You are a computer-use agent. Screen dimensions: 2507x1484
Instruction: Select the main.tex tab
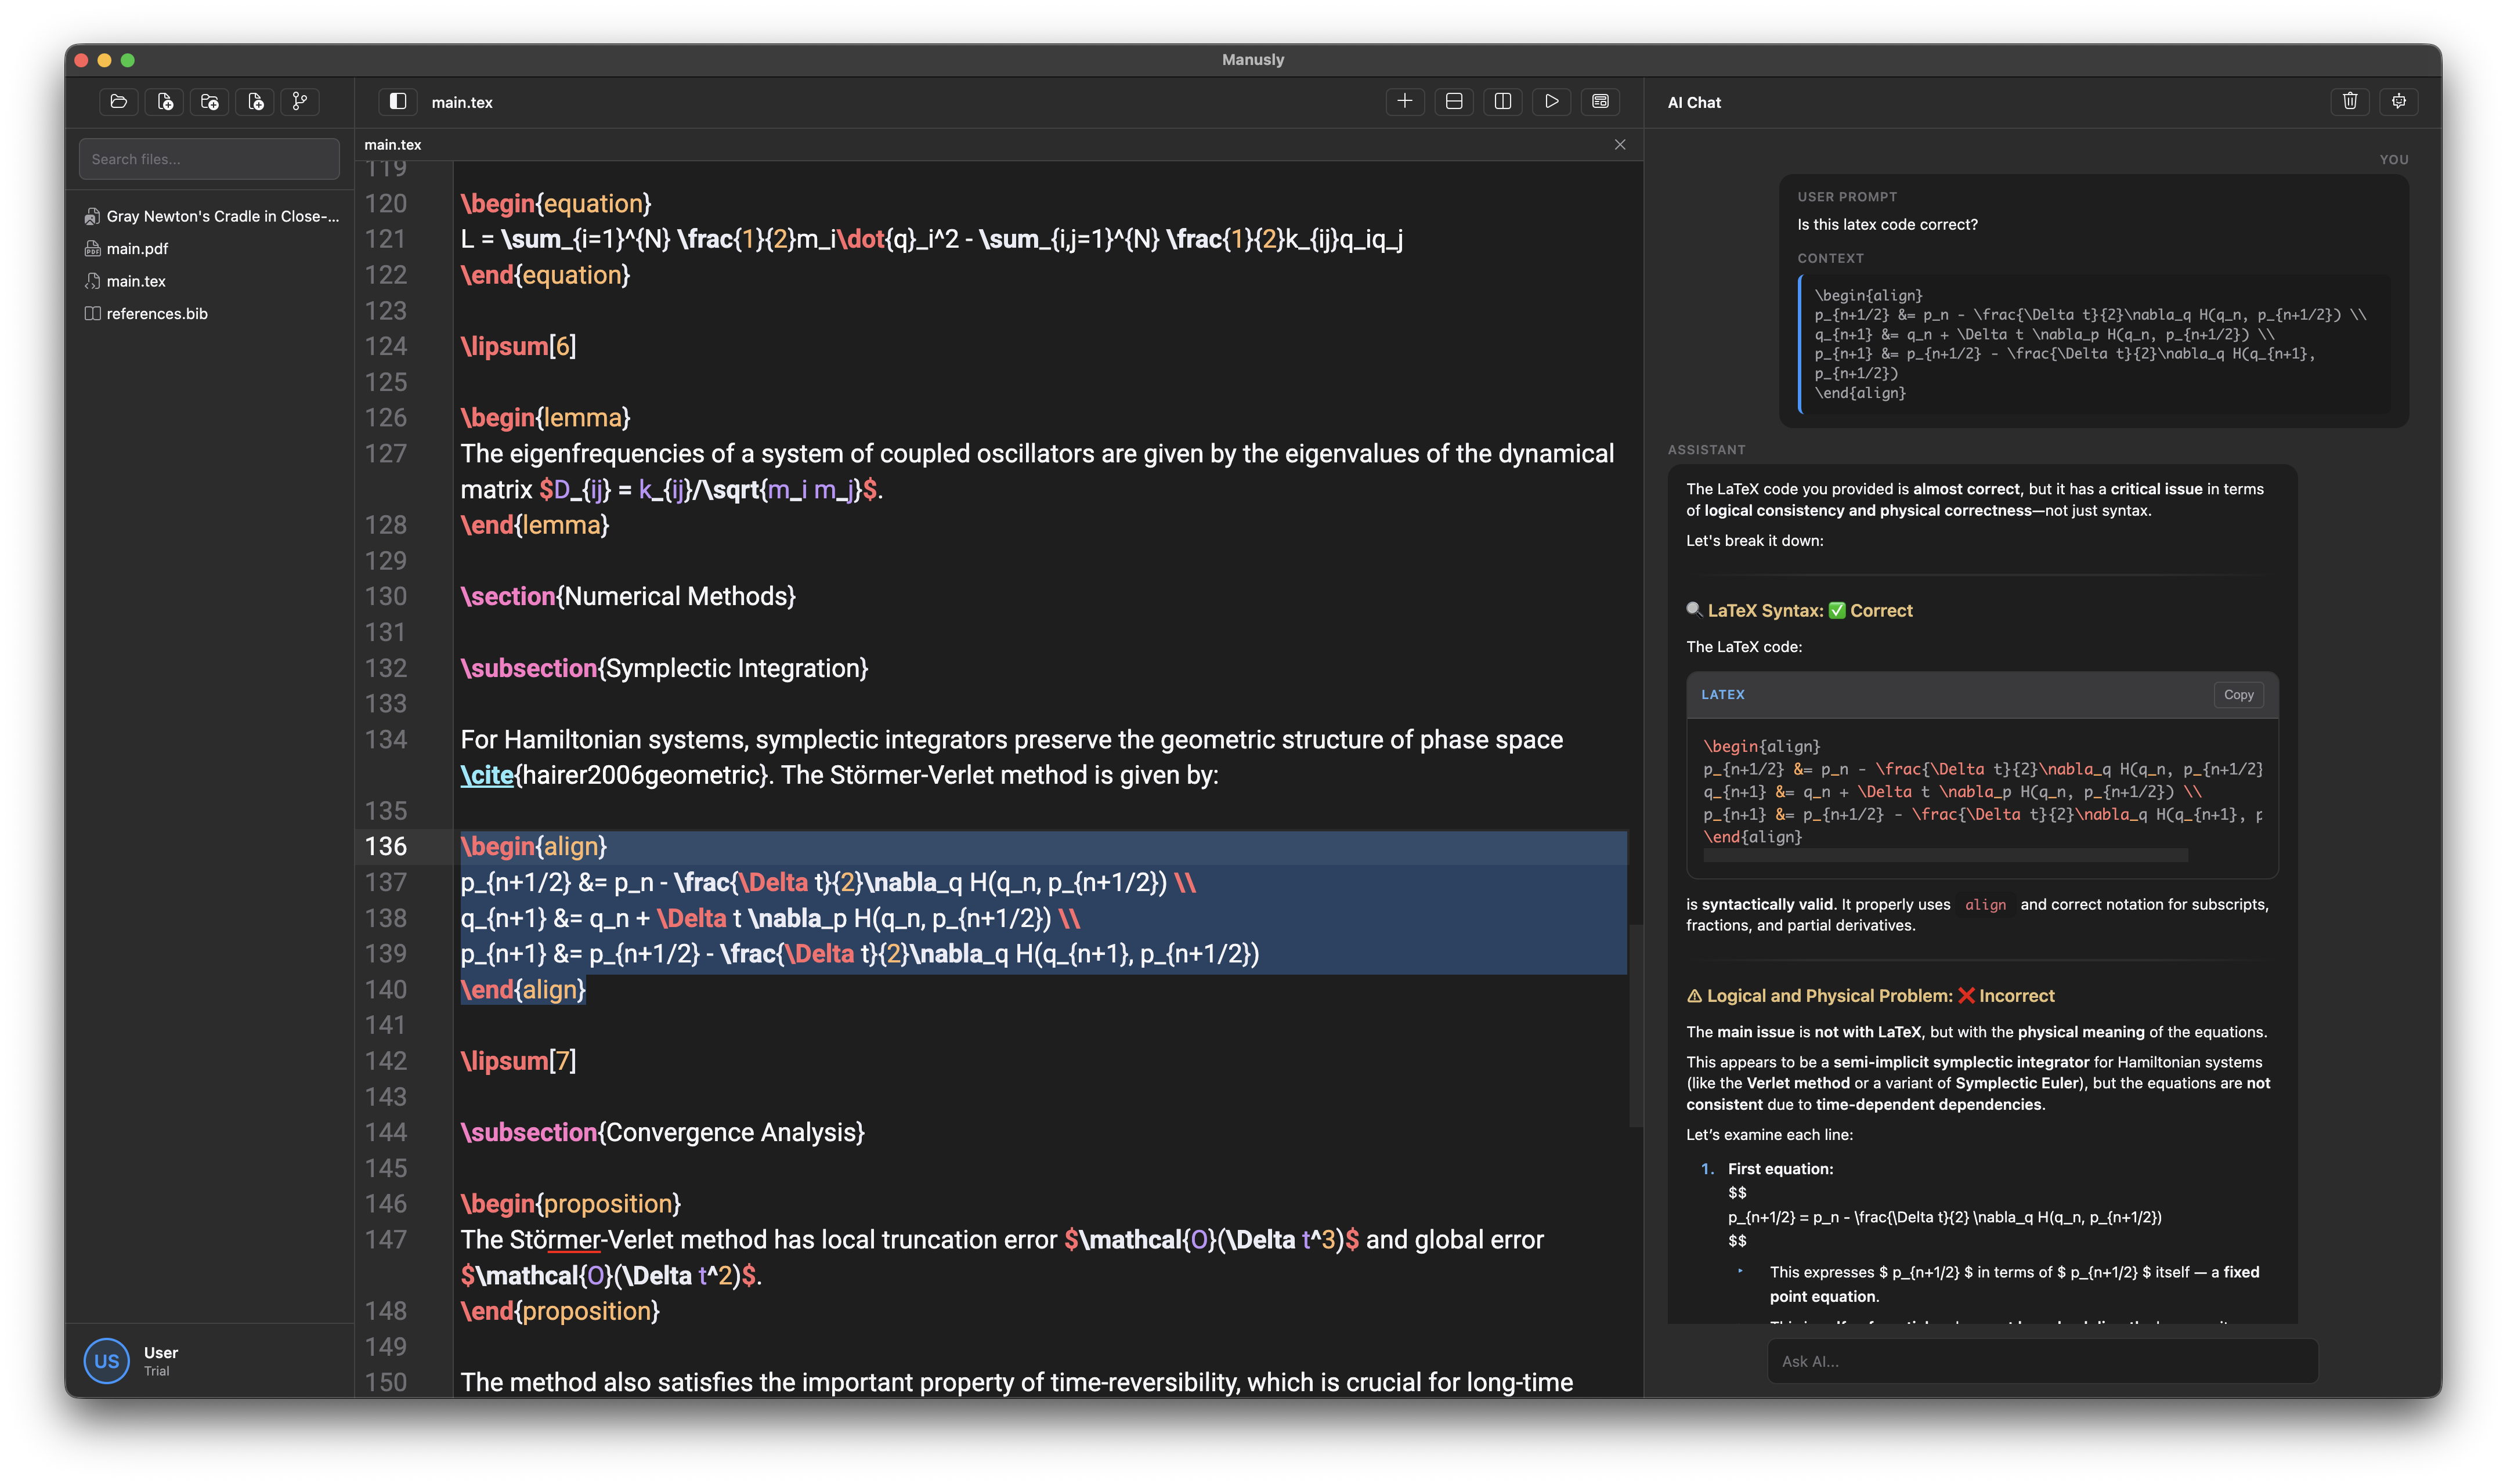coord(393,145)
